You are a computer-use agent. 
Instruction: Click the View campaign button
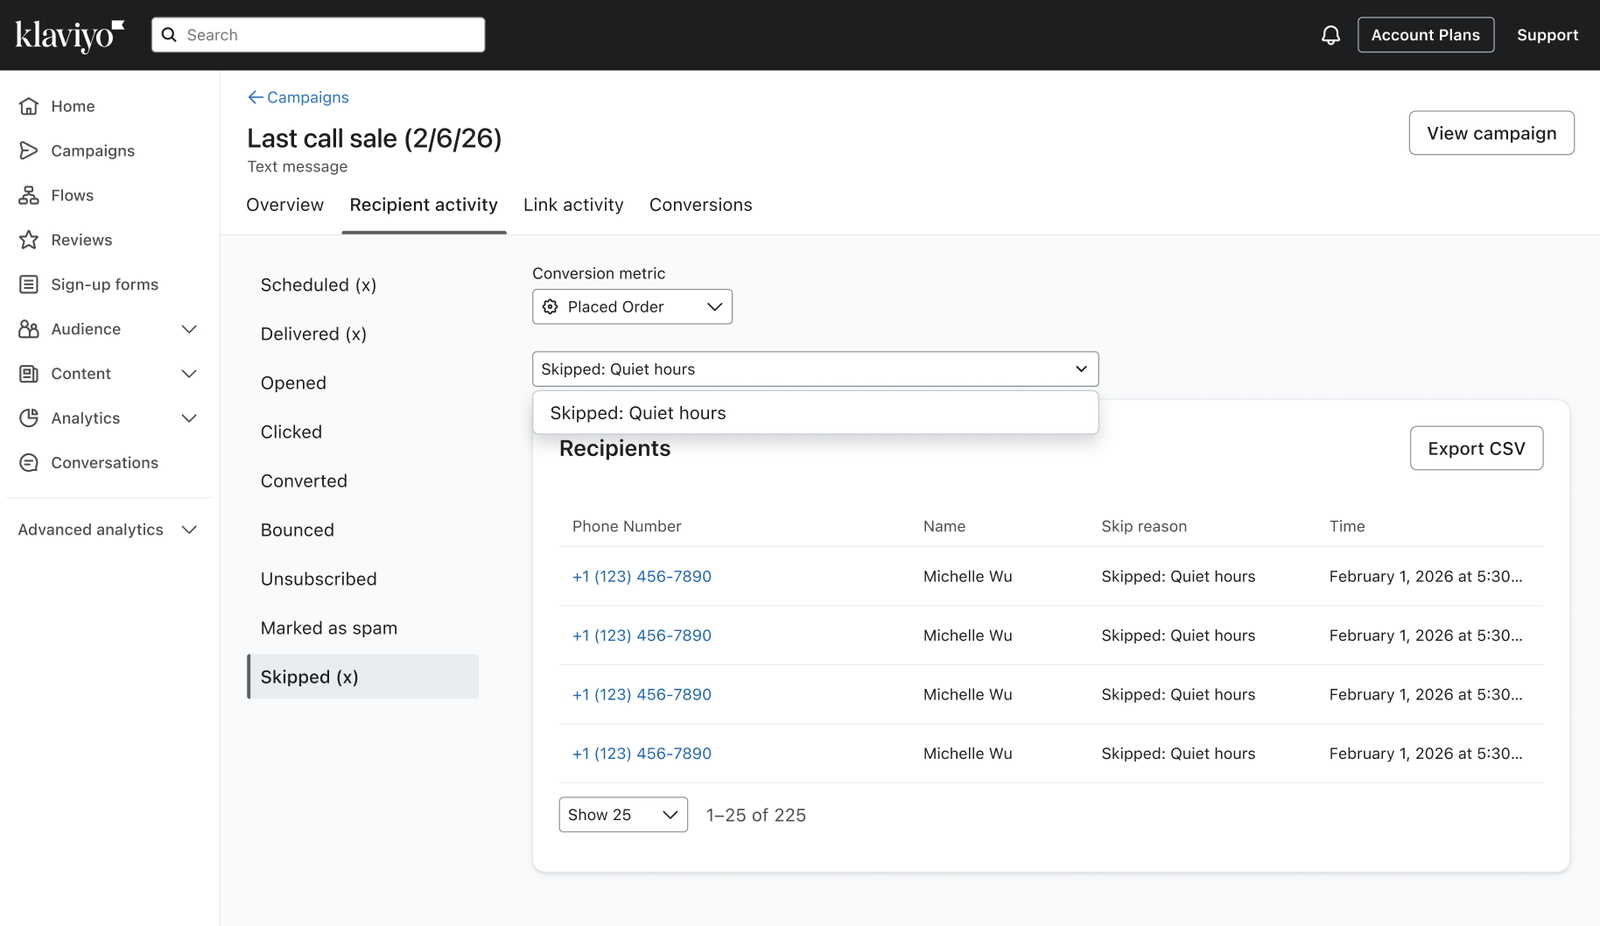[x=1491, y=133]
